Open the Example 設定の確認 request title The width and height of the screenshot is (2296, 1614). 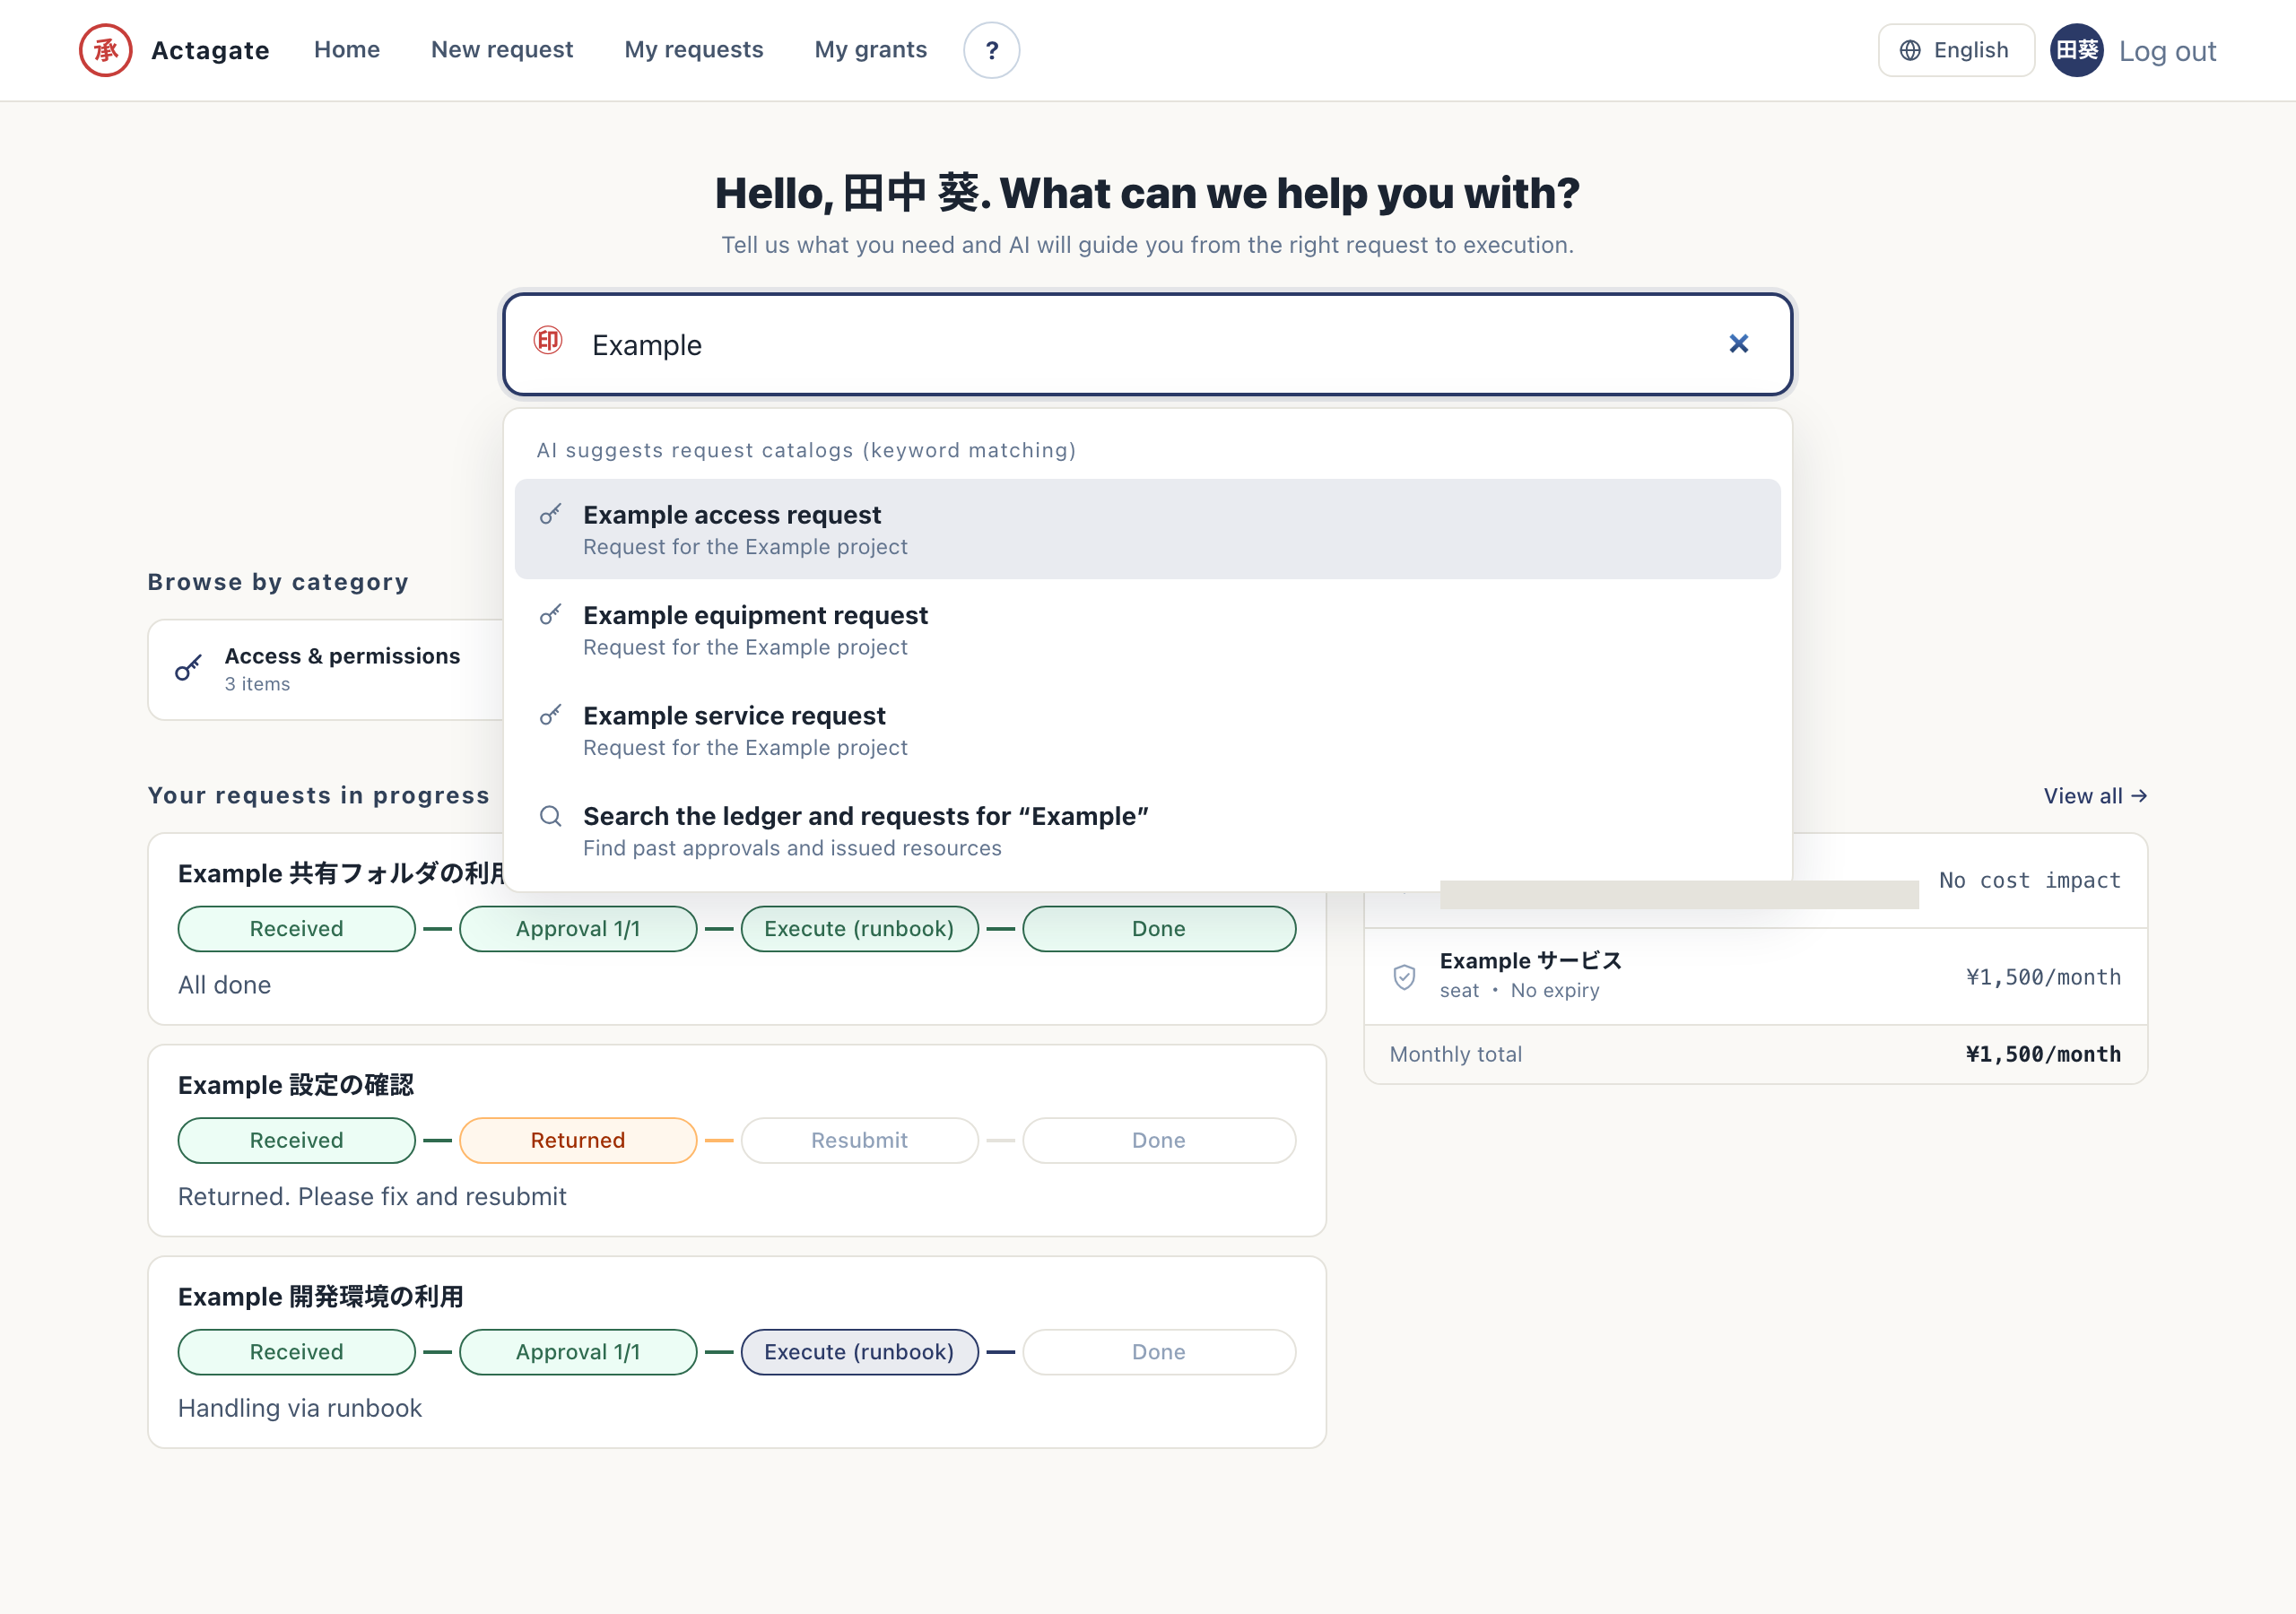296,1085
